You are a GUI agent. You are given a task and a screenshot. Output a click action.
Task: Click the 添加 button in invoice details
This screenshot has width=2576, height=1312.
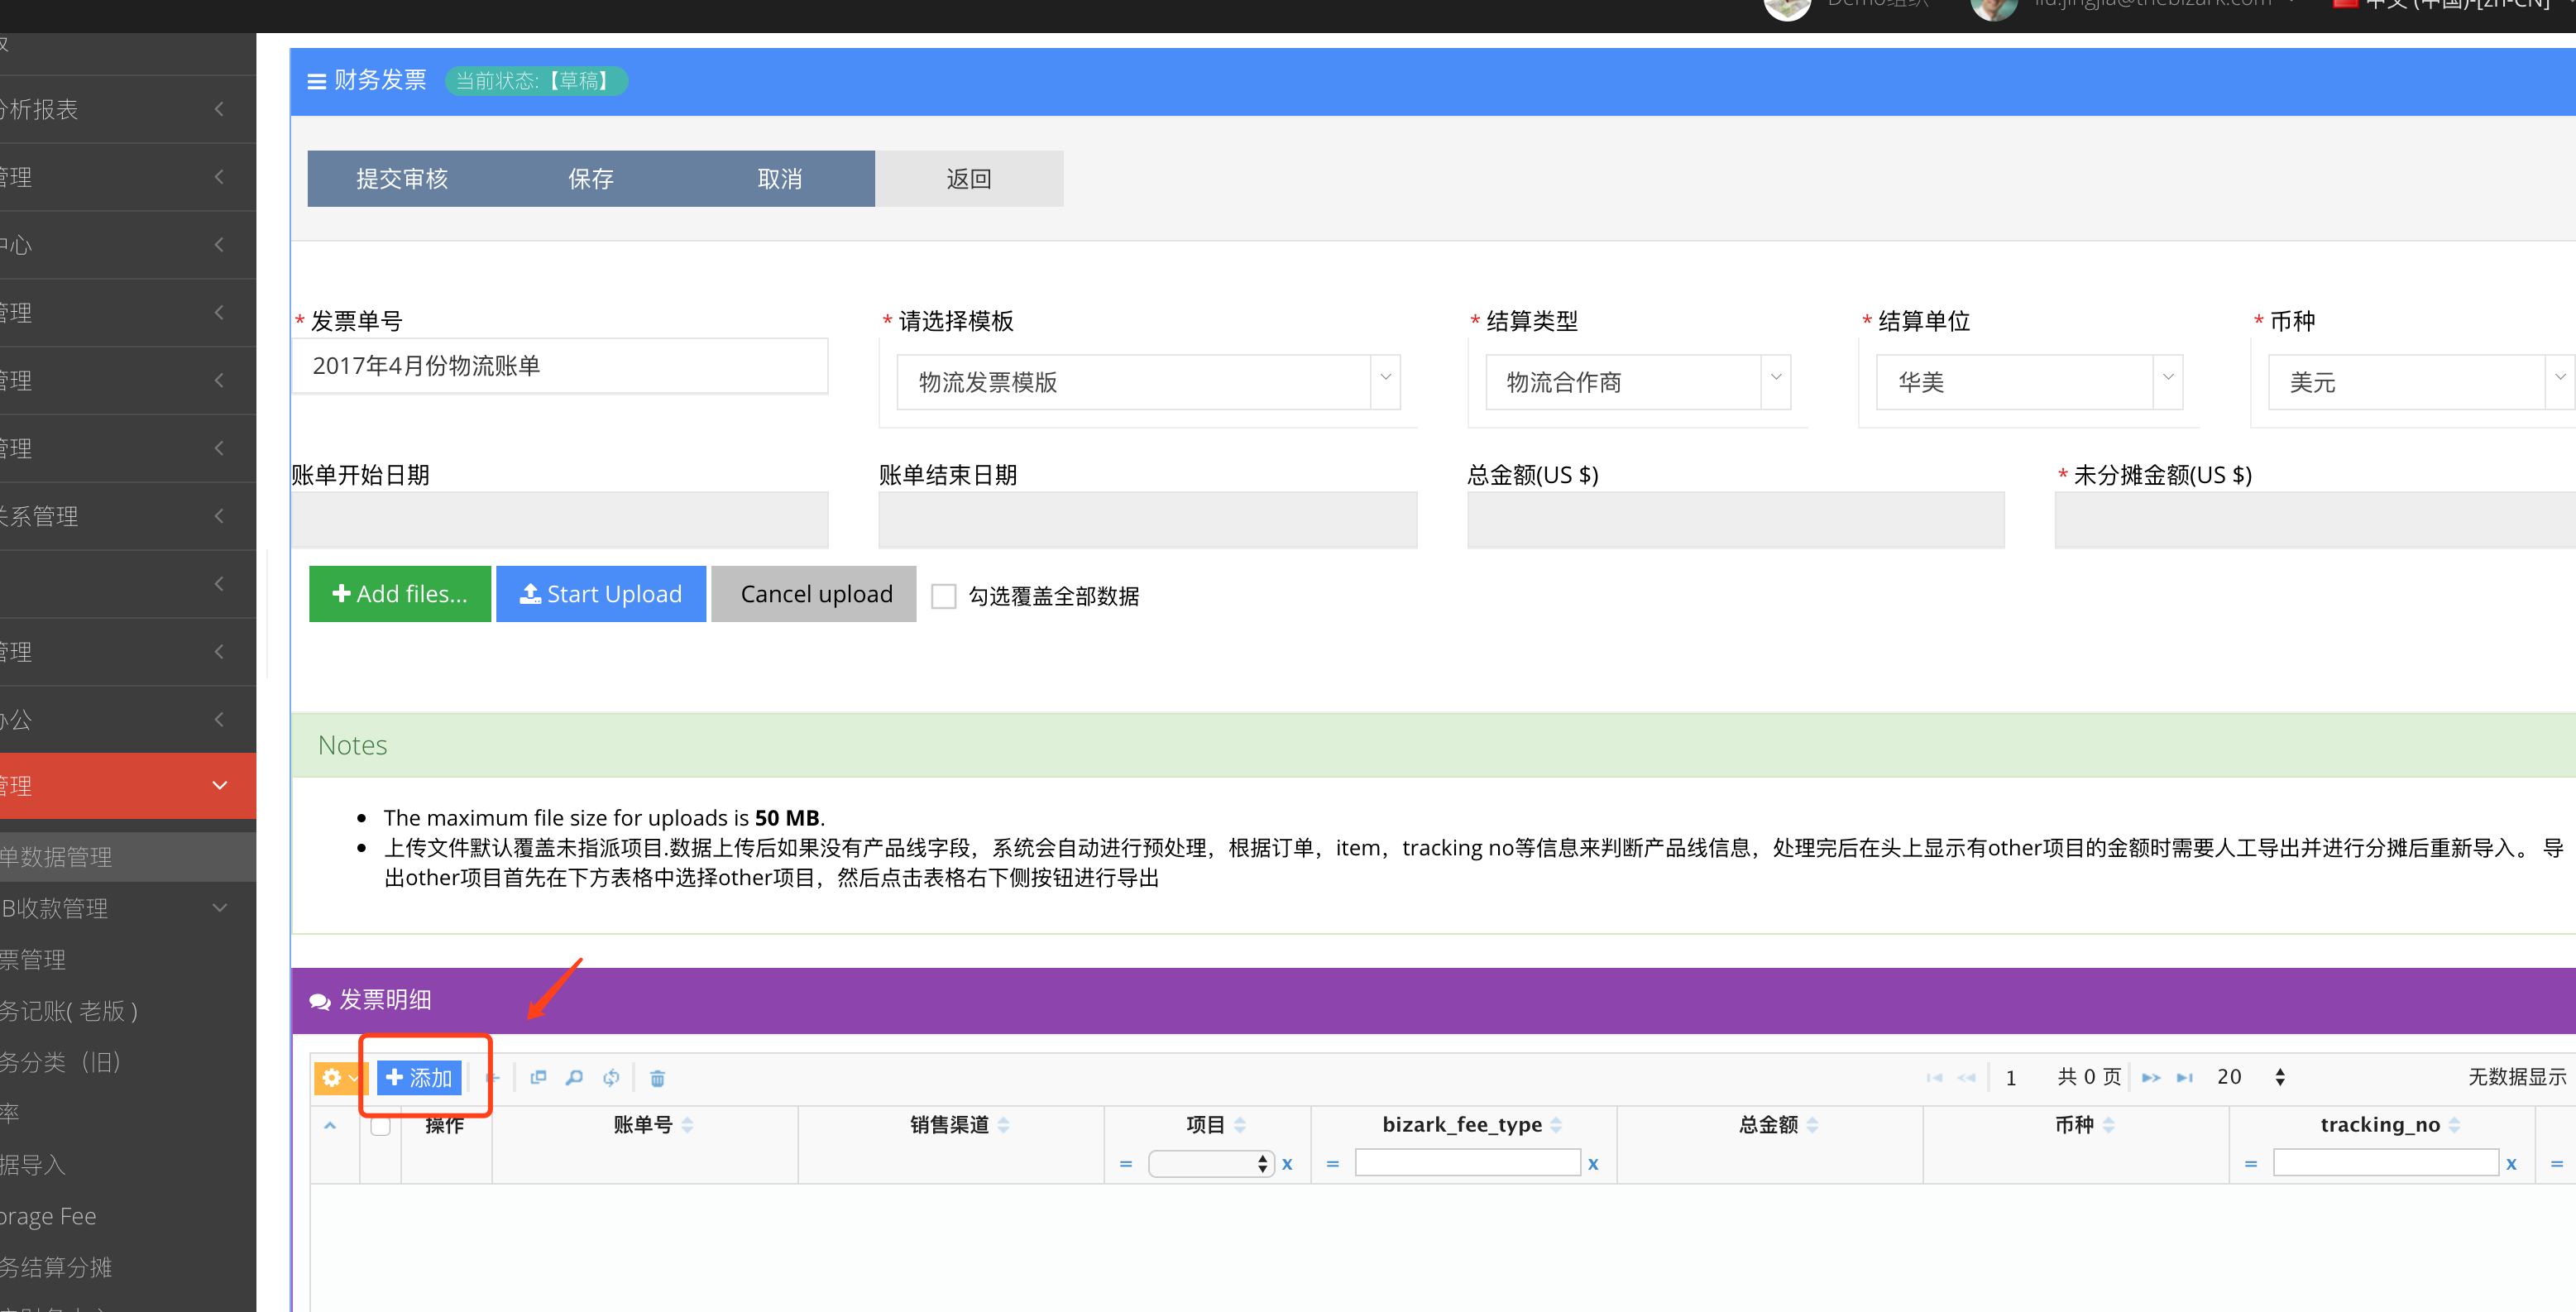(419, 1077)
